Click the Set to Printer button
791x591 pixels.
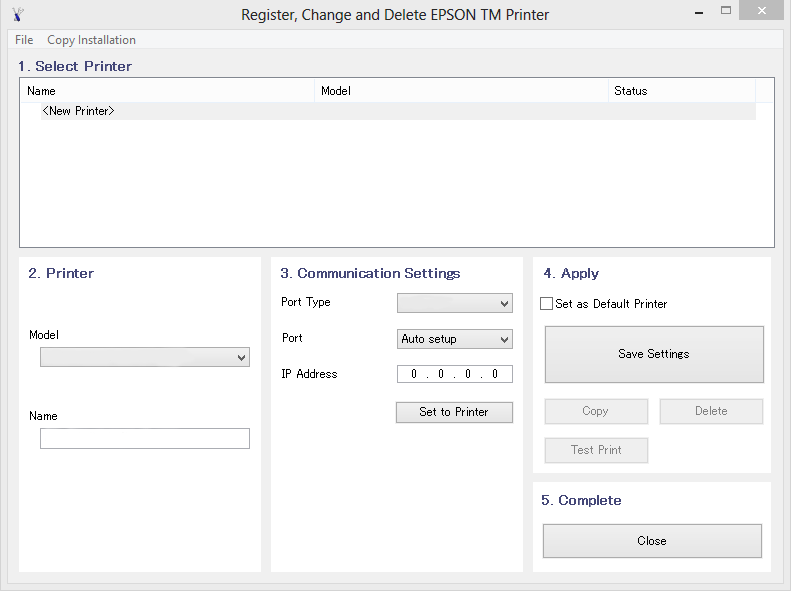(454, 412)
